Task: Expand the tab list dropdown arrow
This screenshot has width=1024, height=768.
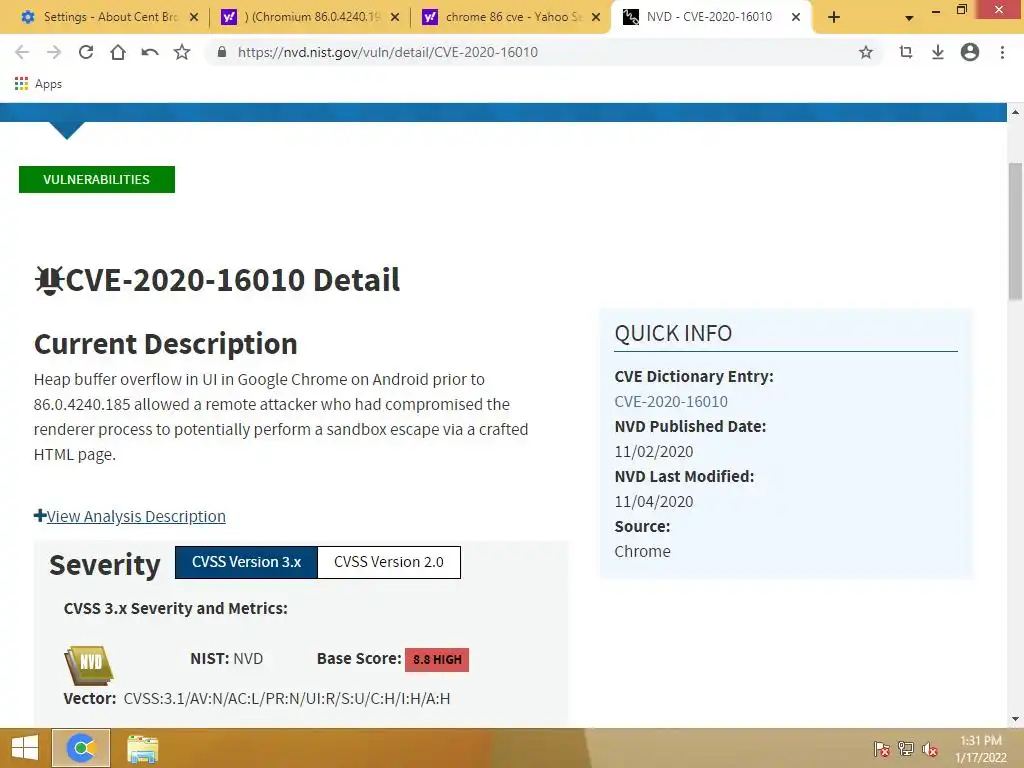Action: [908, 18]
